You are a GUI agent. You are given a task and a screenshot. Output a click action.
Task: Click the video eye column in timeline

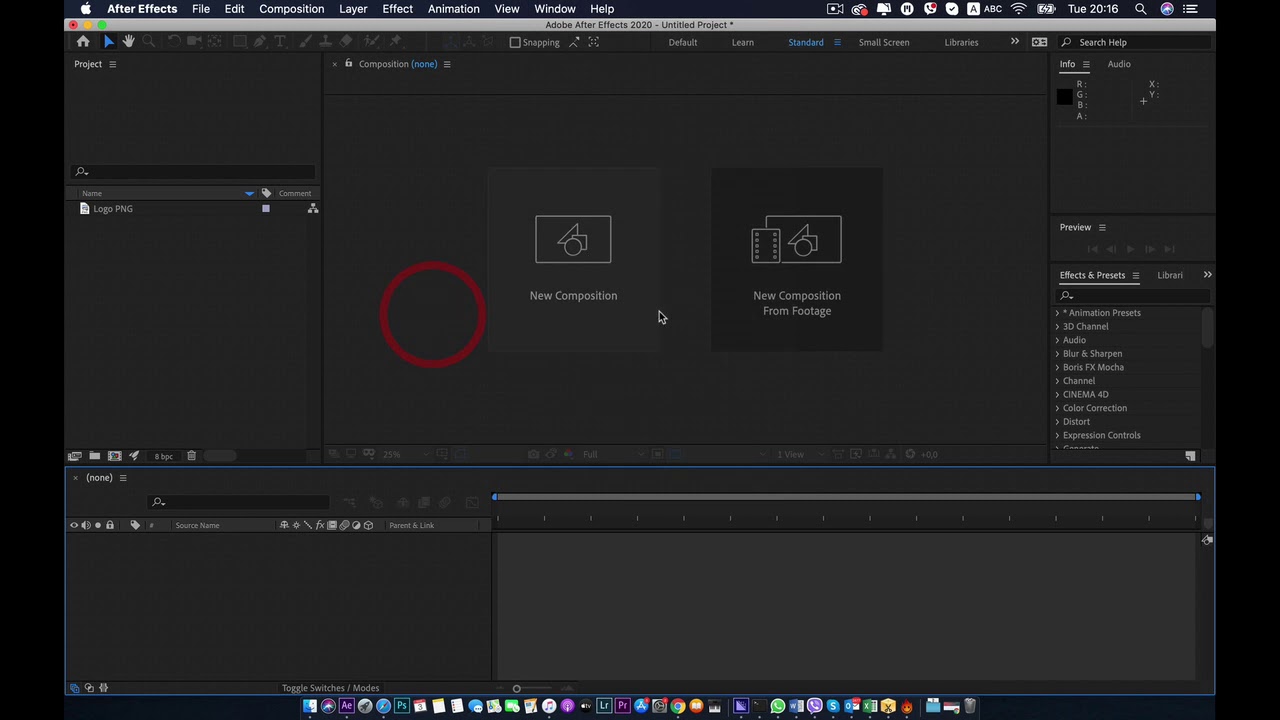pos(73,525)
